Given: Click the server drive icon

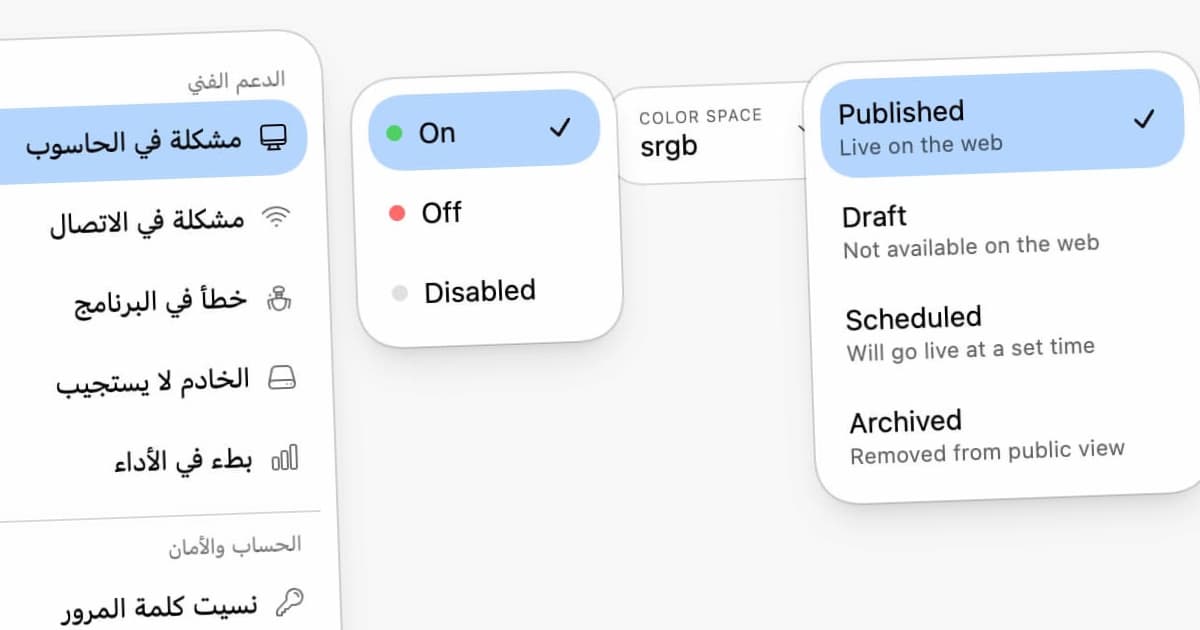Looking at the screenshot, I should click(282, 378).
